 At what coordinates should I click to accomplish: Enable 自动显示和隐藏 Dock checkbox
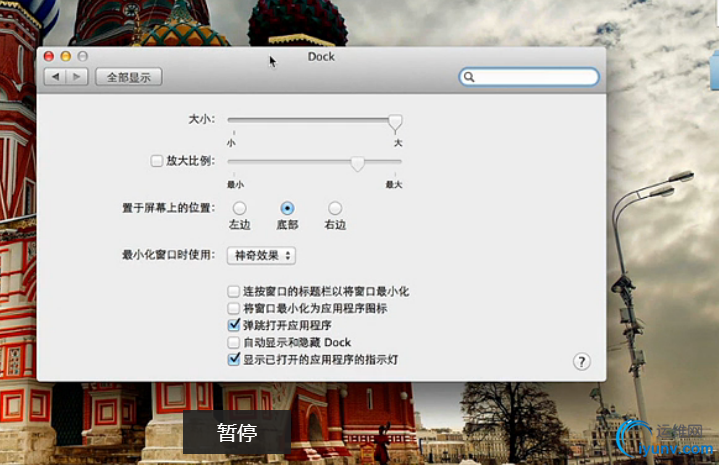pos(233,342)
